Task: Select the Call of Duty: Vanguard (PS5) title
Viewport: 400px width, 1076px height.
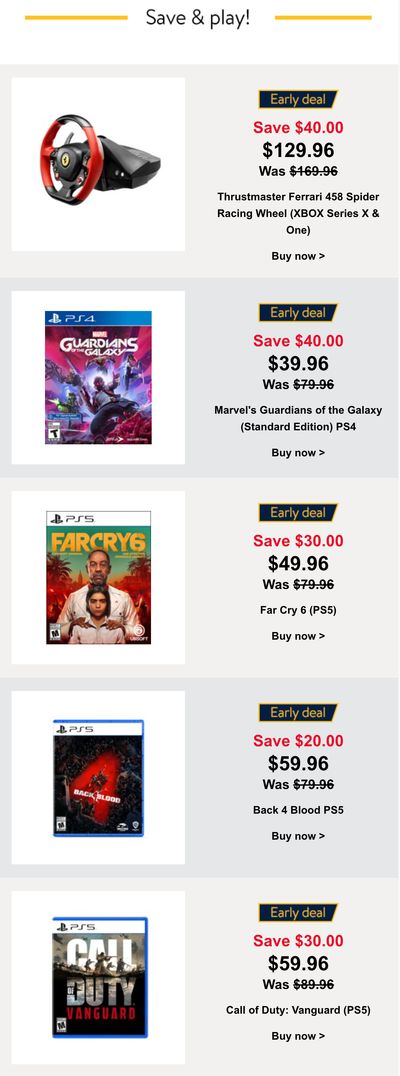Action: pos(298,1009)
